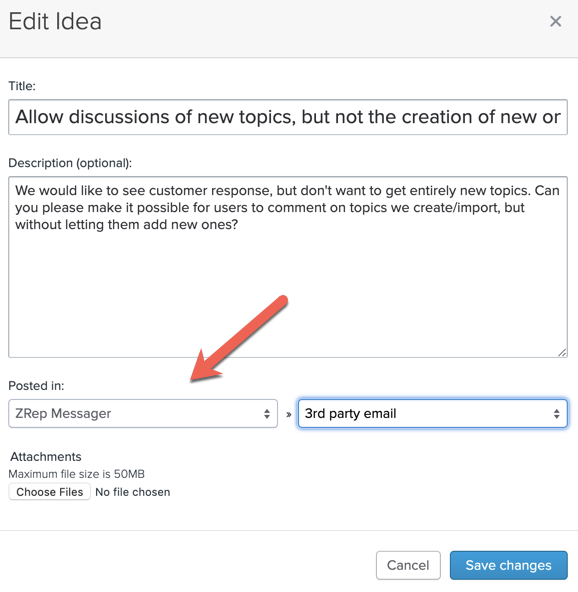Screen dimensions: 578x592
Task: Click into the Title input field
Action: tap(288, 117)
